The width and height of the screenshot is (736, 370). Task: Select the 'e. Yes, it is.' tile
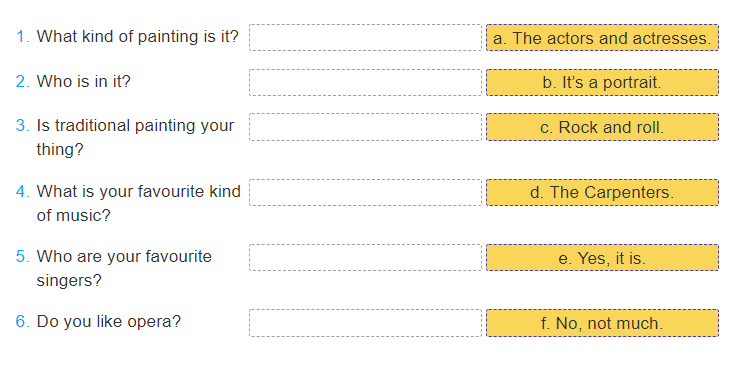coord(602,258)
